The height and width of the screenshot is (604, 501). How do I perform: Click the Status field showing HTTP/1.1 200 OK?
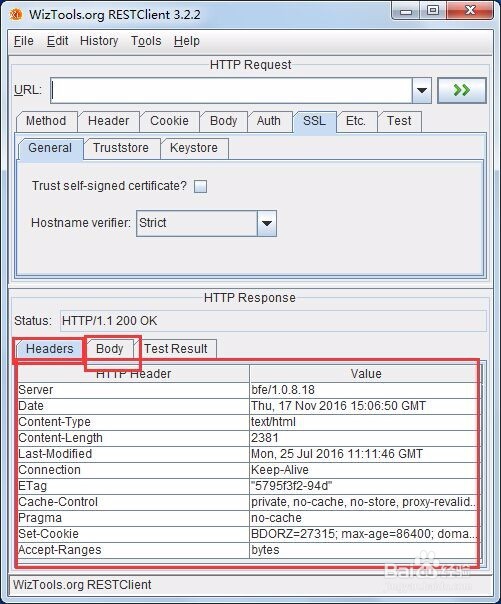(273, 321)
